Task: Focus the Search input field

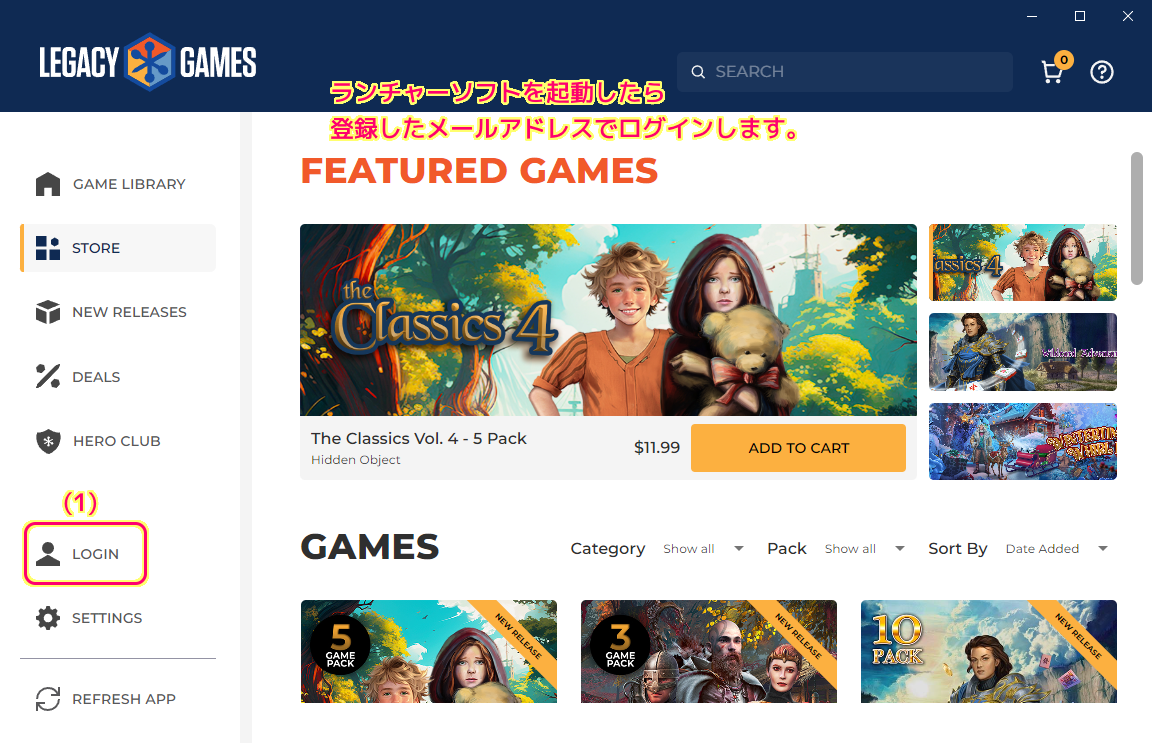Action: 844,72
